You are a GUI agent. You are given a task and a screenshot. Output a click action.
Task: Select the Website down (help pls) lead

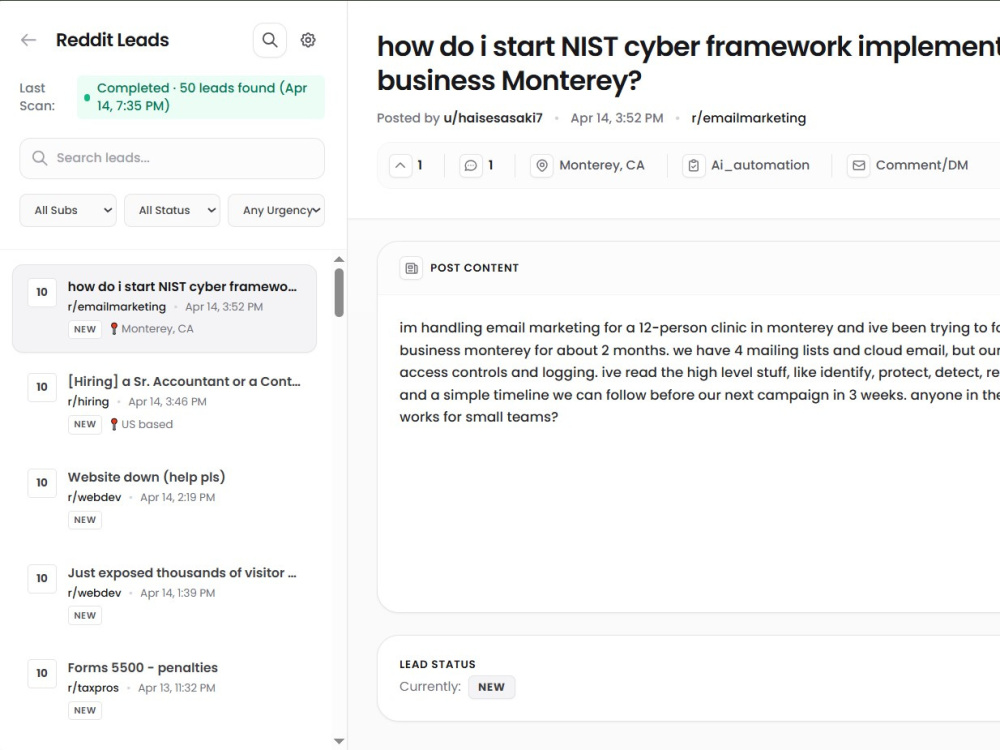(165, 499)
